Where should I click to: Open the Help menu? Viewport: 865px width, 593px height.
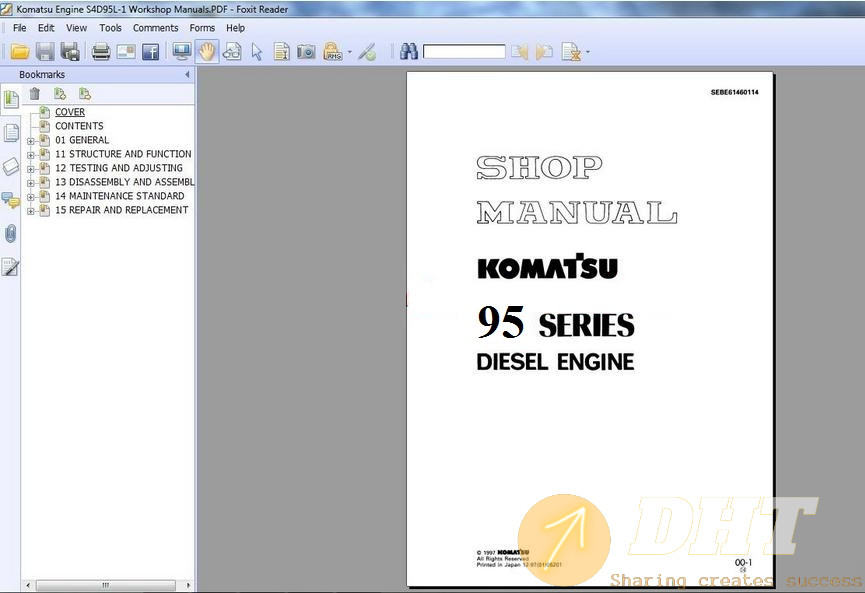point(236,28)
